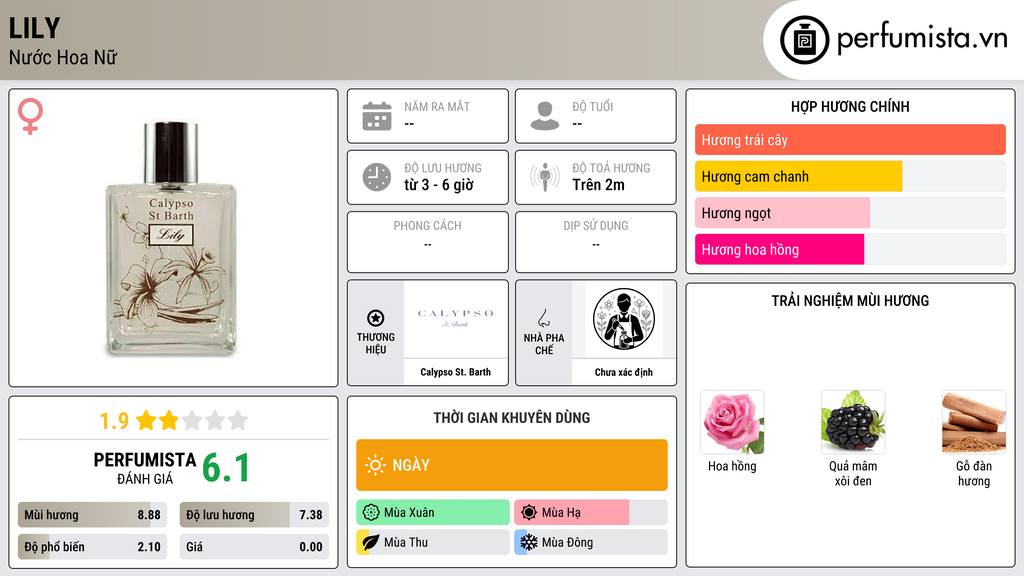Image resolution: width=1024 pixels, height=576 pixels.
Task: Click the Giá 0.00 score bar
Action: click(x=254, y=547)
